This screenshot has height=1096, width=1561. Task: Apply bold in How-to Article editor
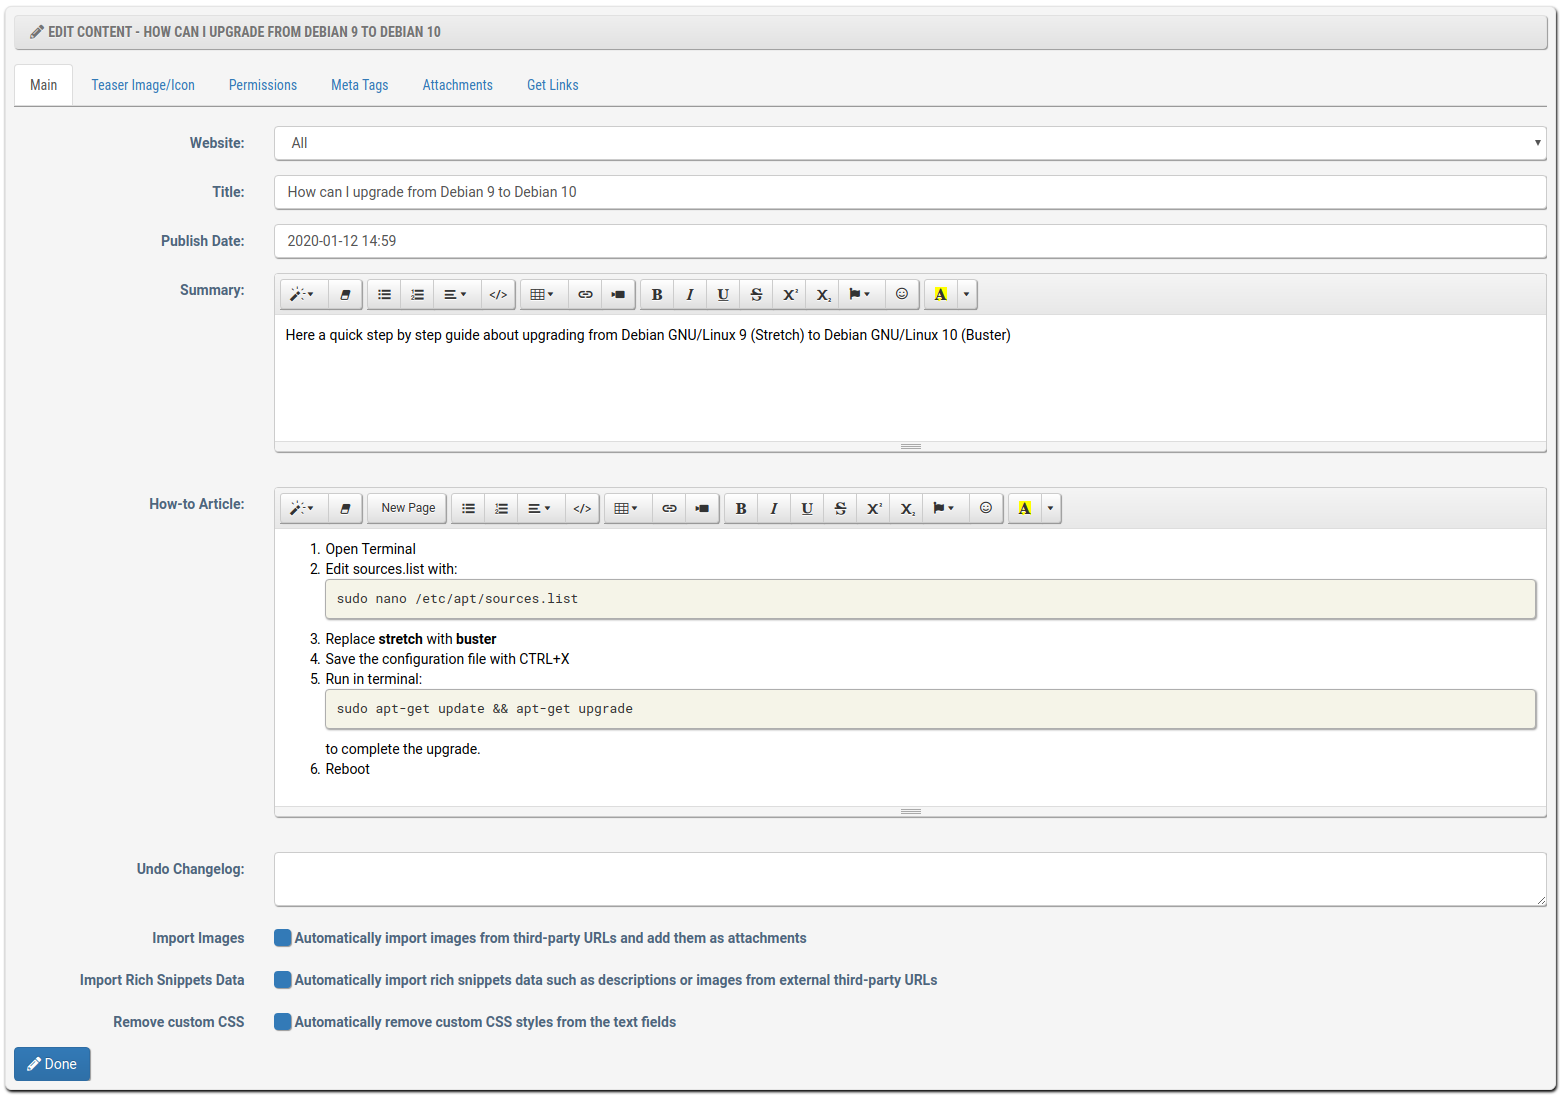tap(741, 508)
